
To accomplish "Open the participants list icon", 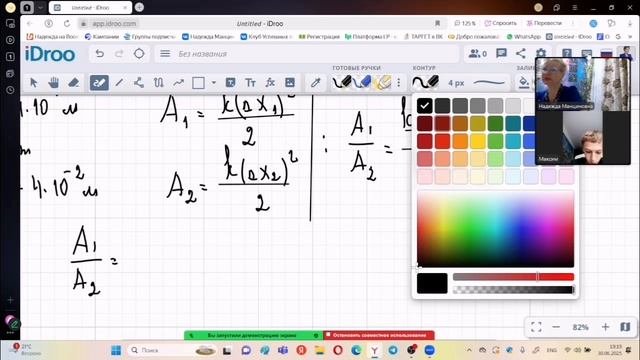I will point(478,53).
